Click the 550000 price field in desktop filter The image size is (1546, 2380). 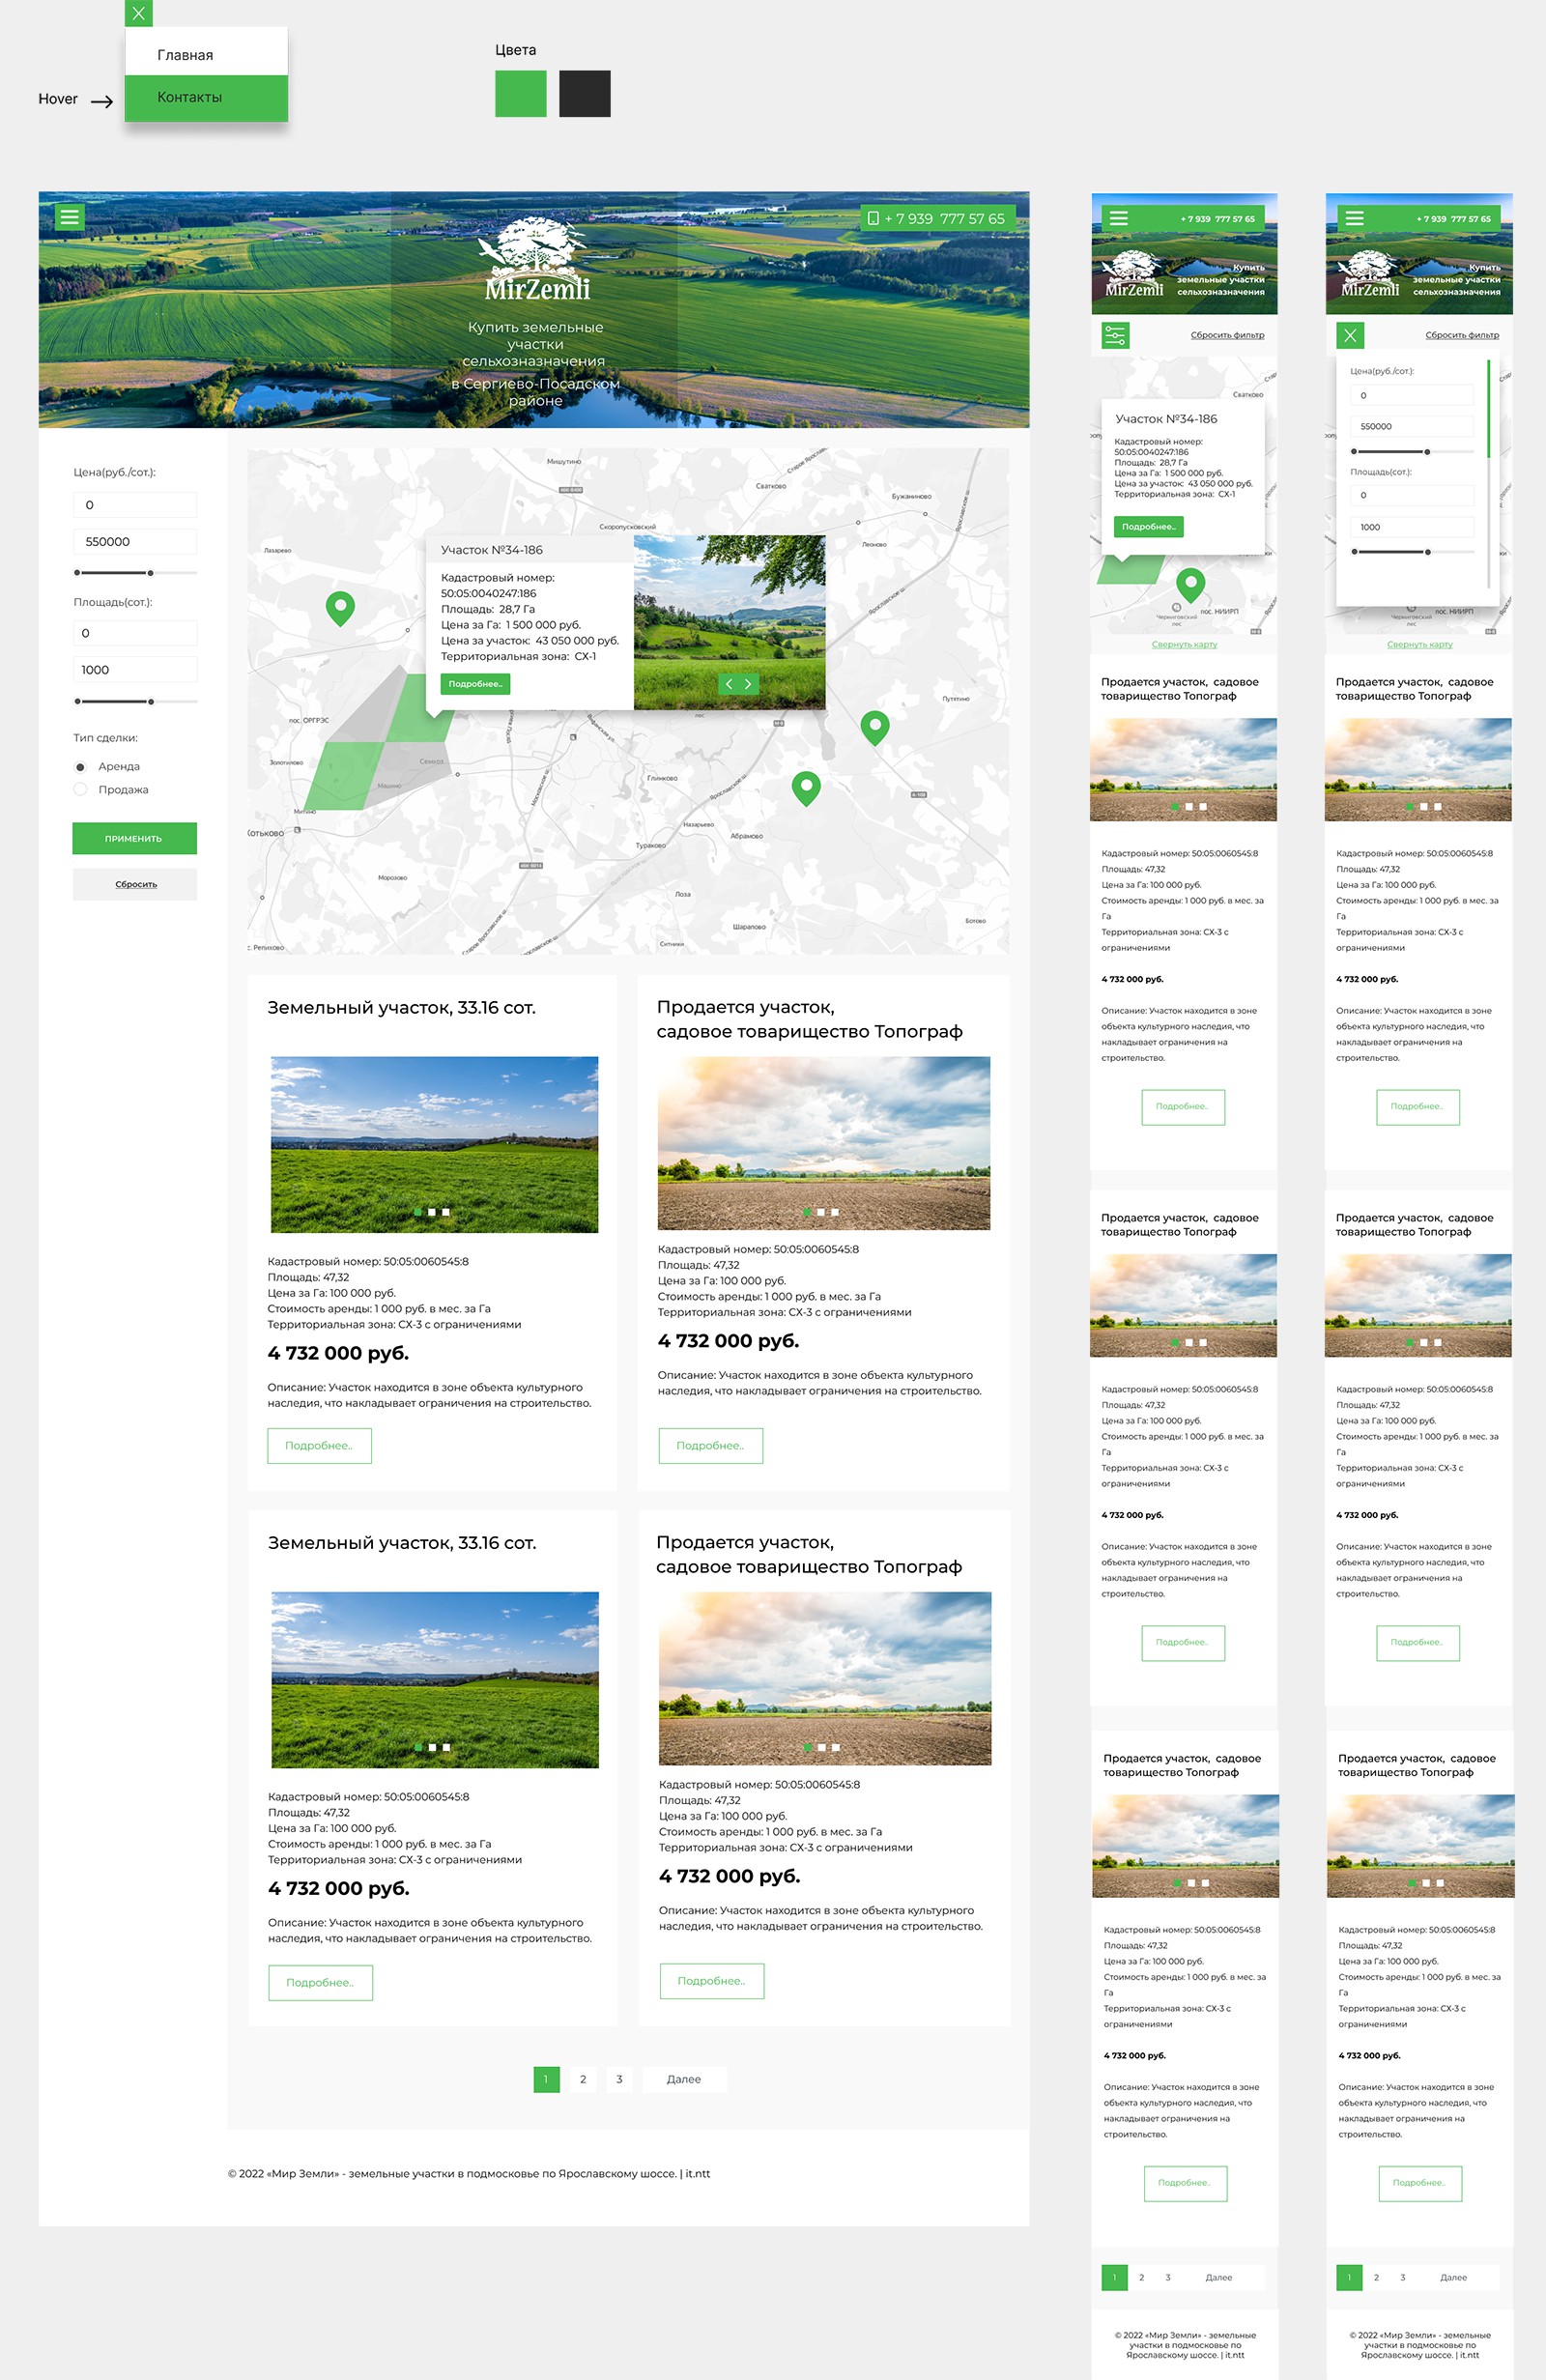coord(135,542)
